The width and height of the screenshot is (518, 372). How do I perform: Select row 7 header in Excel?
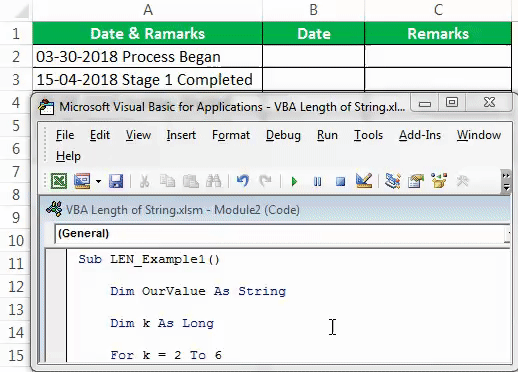(16, 172)
